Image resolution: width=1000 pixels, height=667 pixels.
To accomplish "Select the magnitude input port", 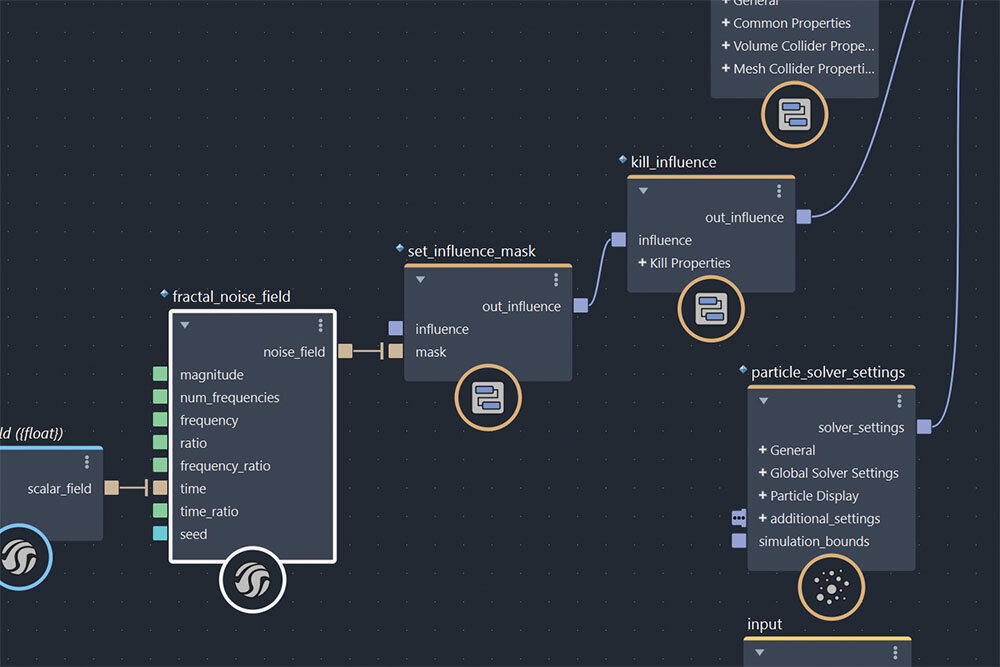I will tap(160, 374).
